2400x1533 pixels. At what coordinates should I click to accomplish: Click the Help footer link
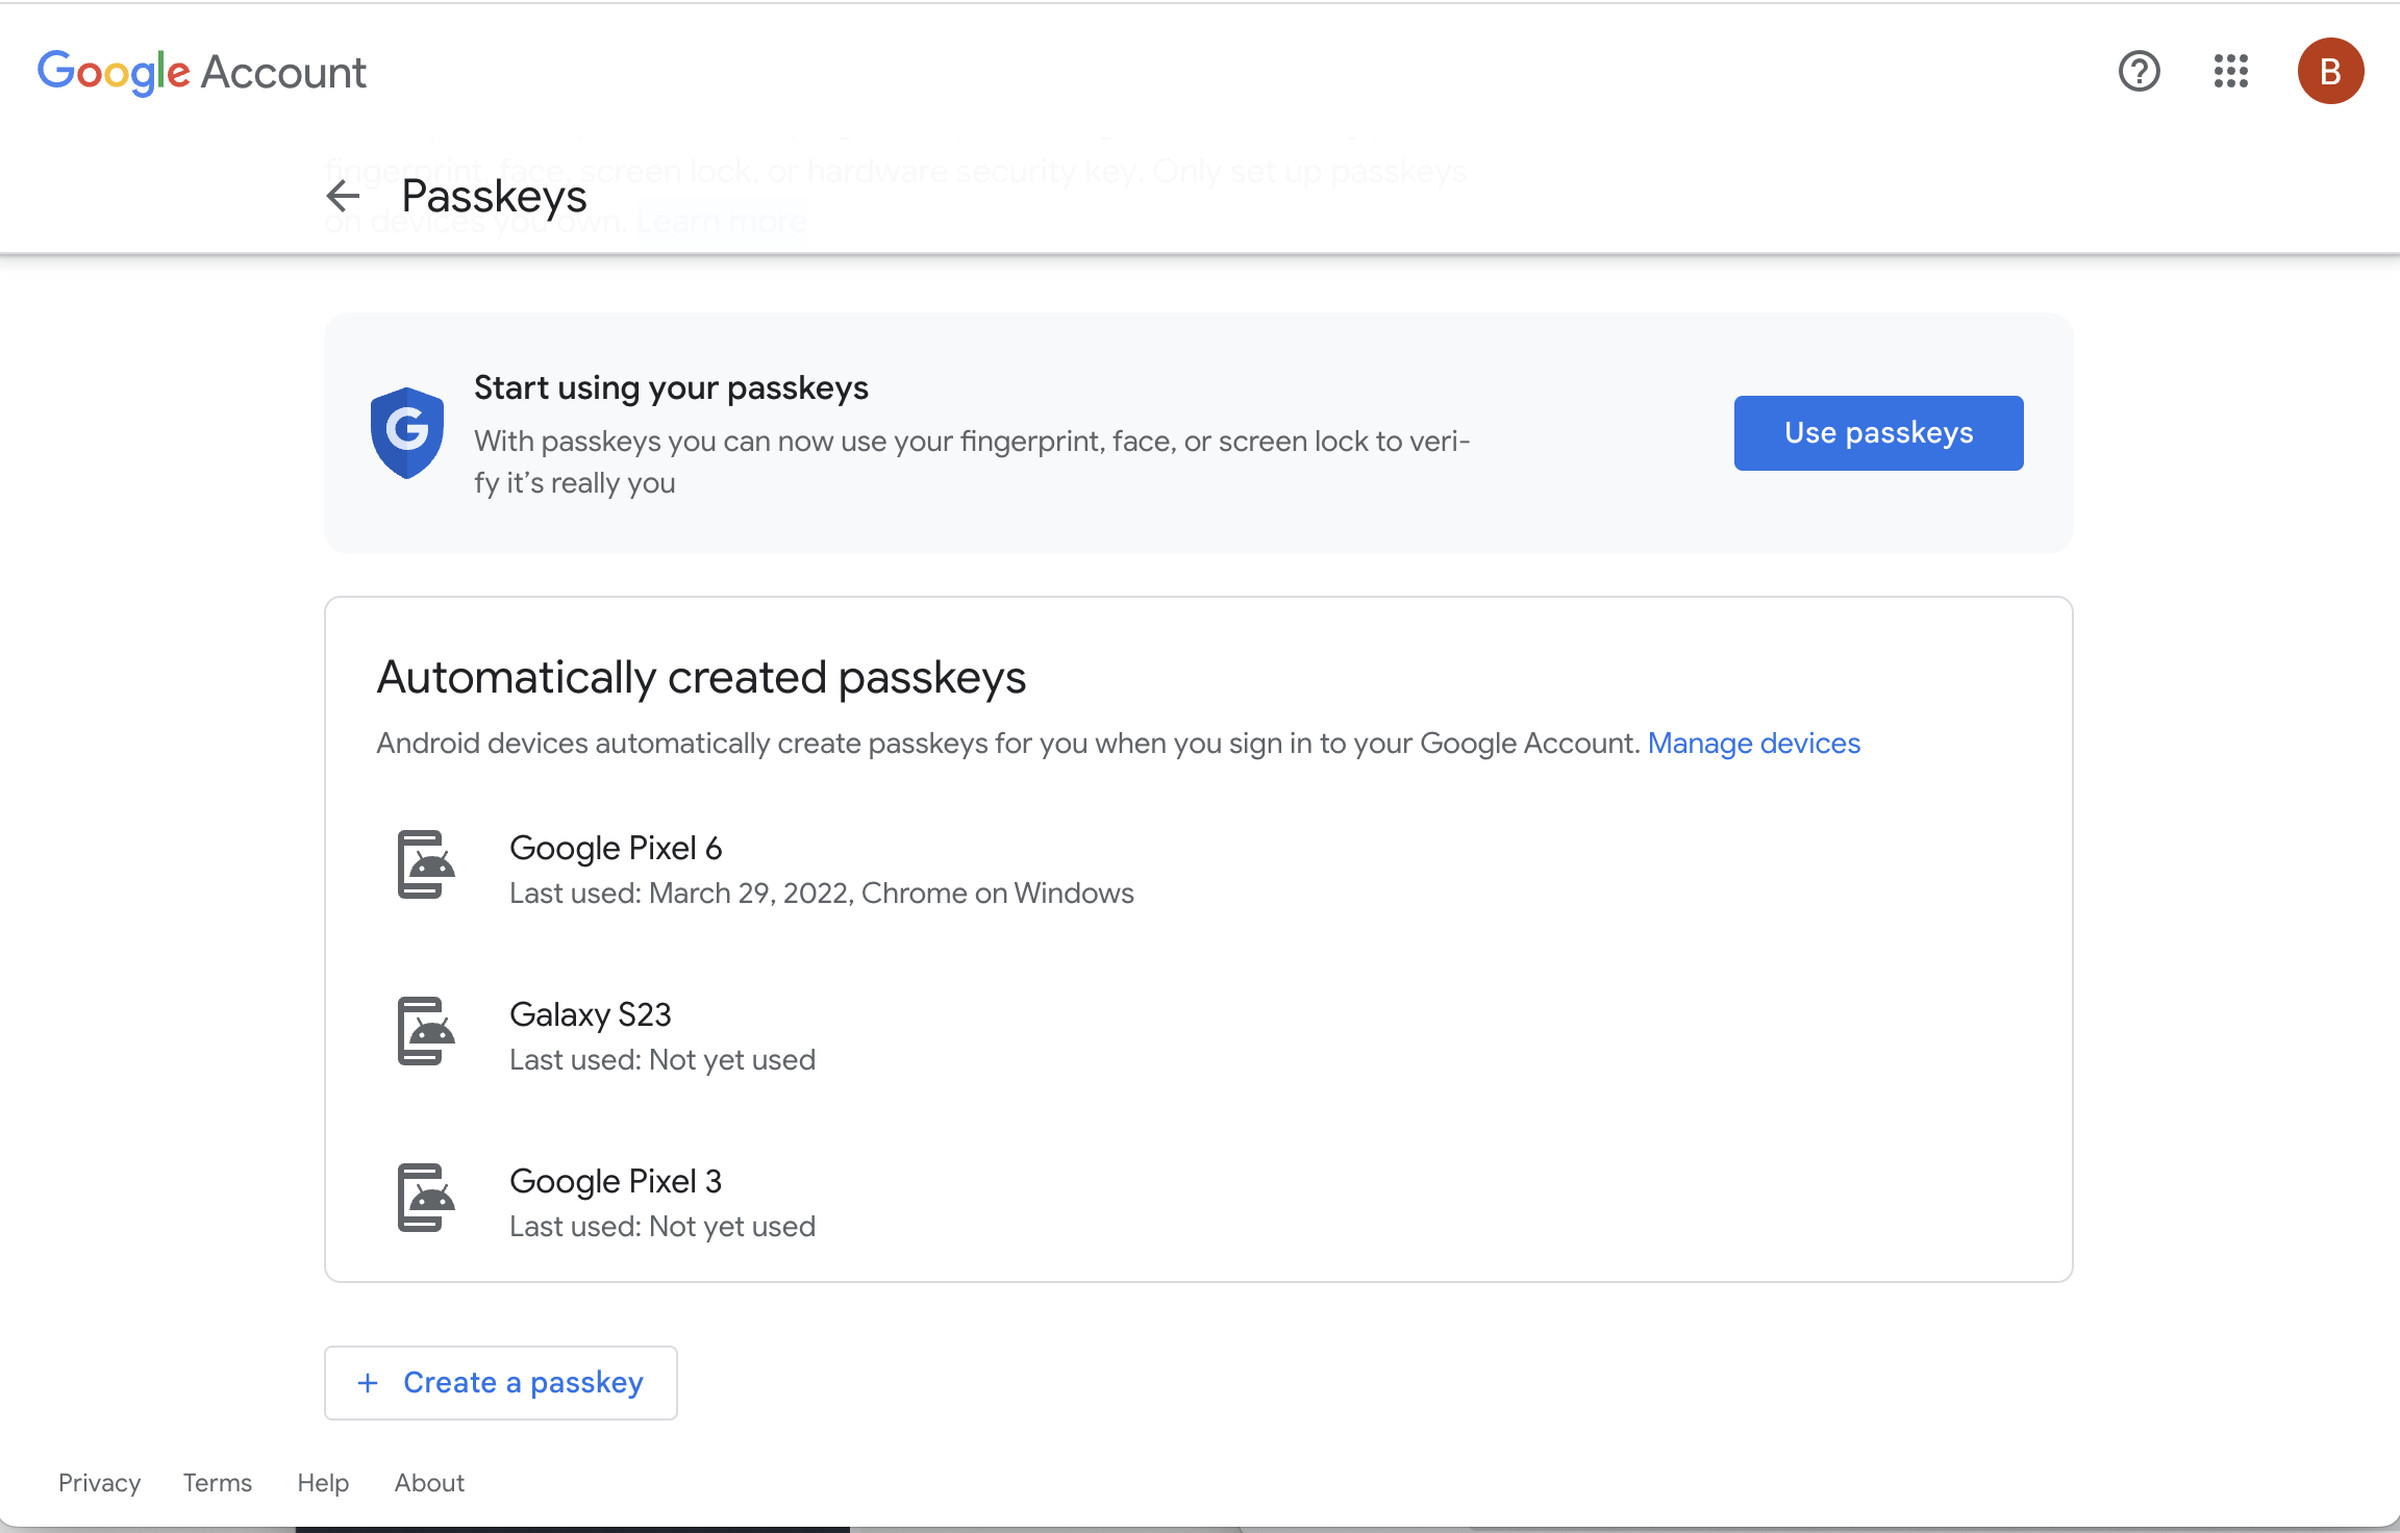coord(322,1480)
